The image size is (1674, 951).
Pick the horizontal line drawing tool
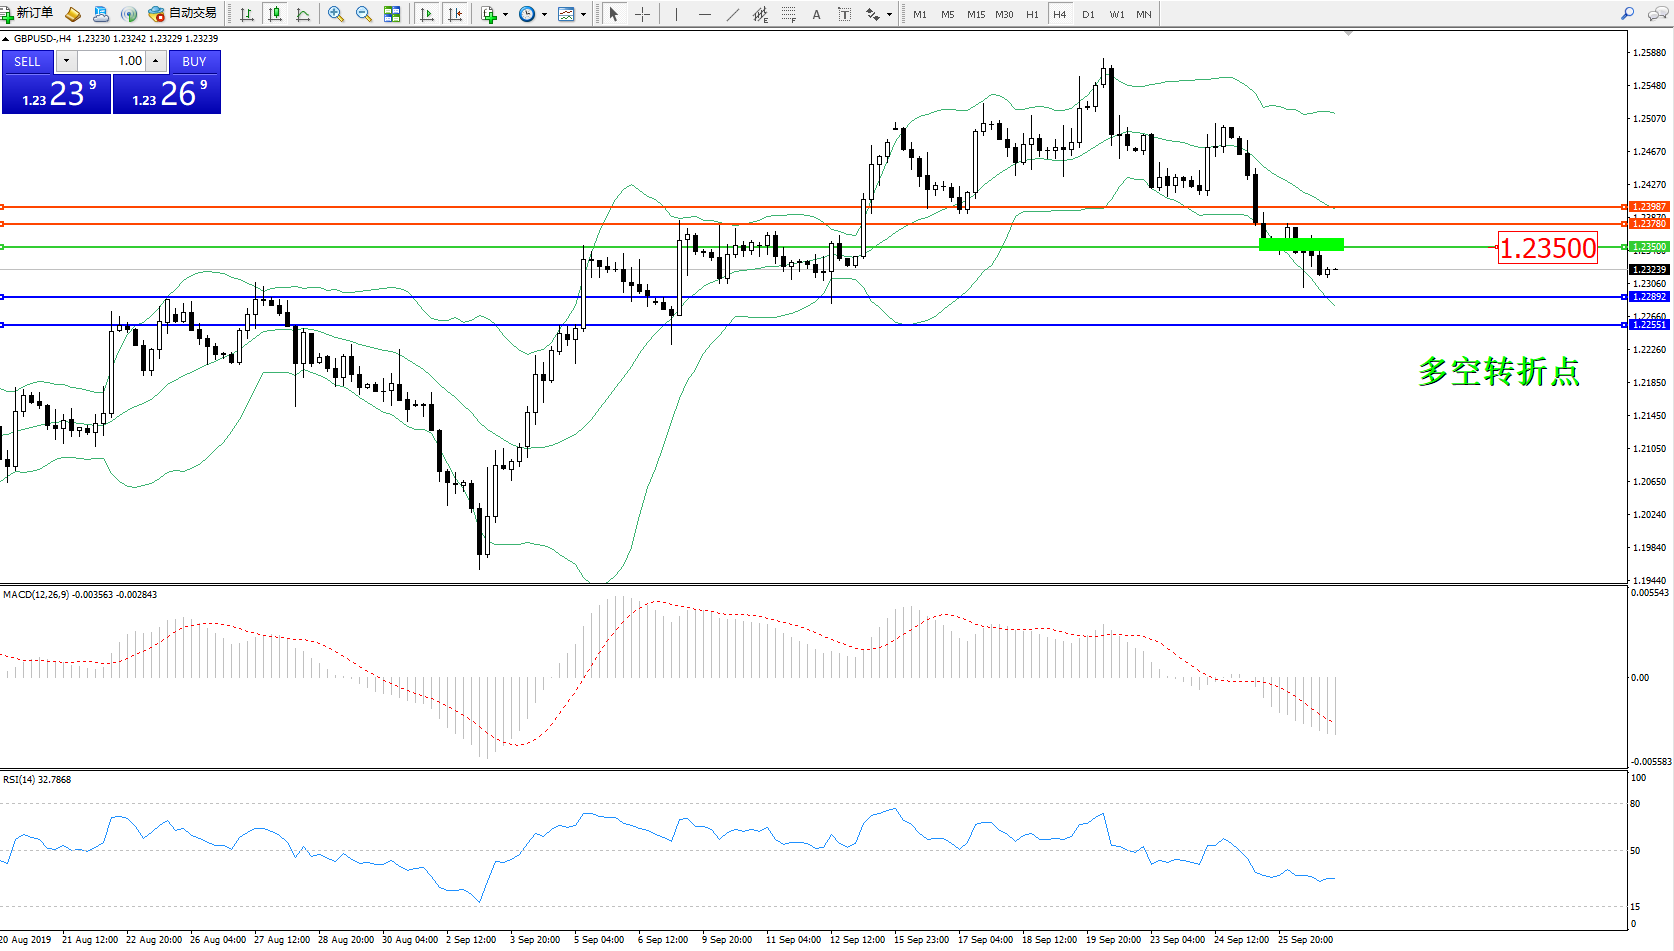[x=705, y=14]
